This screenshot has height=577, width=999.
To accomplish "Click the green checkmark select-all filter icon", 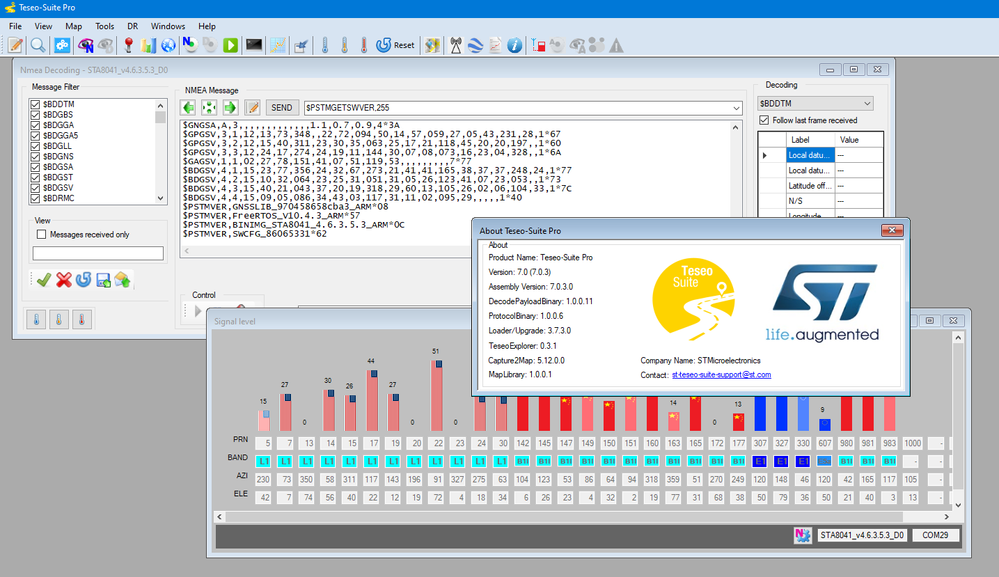I will [44, 280].
